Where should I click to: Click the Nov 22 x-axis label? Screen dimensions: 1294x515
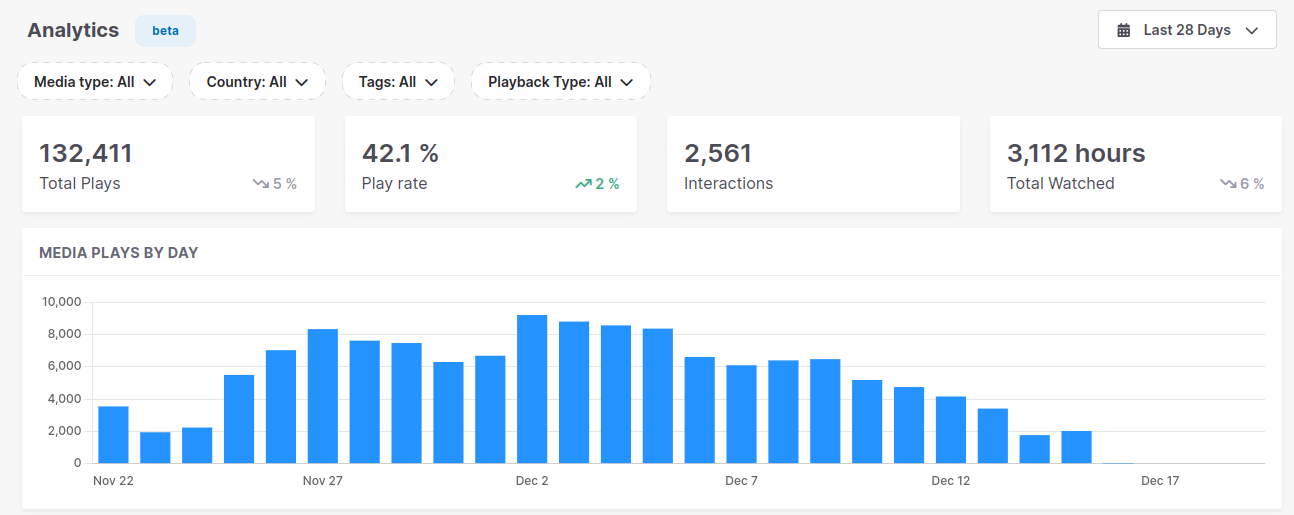pos(113,481)
